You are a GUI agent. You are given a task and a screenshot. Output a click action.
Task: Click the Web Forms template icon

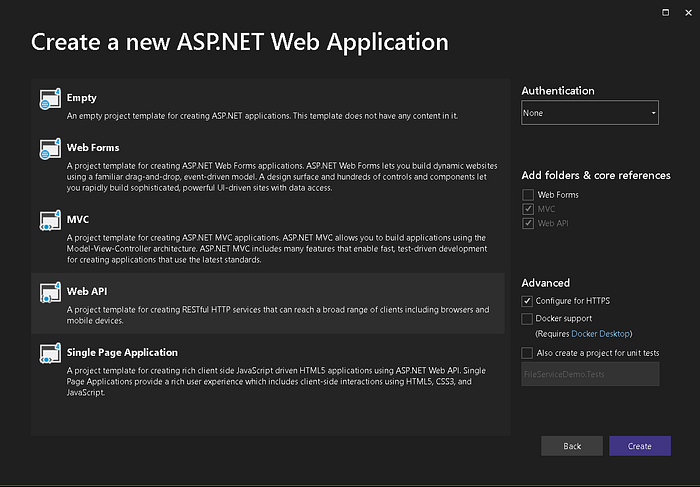point(50,149)
